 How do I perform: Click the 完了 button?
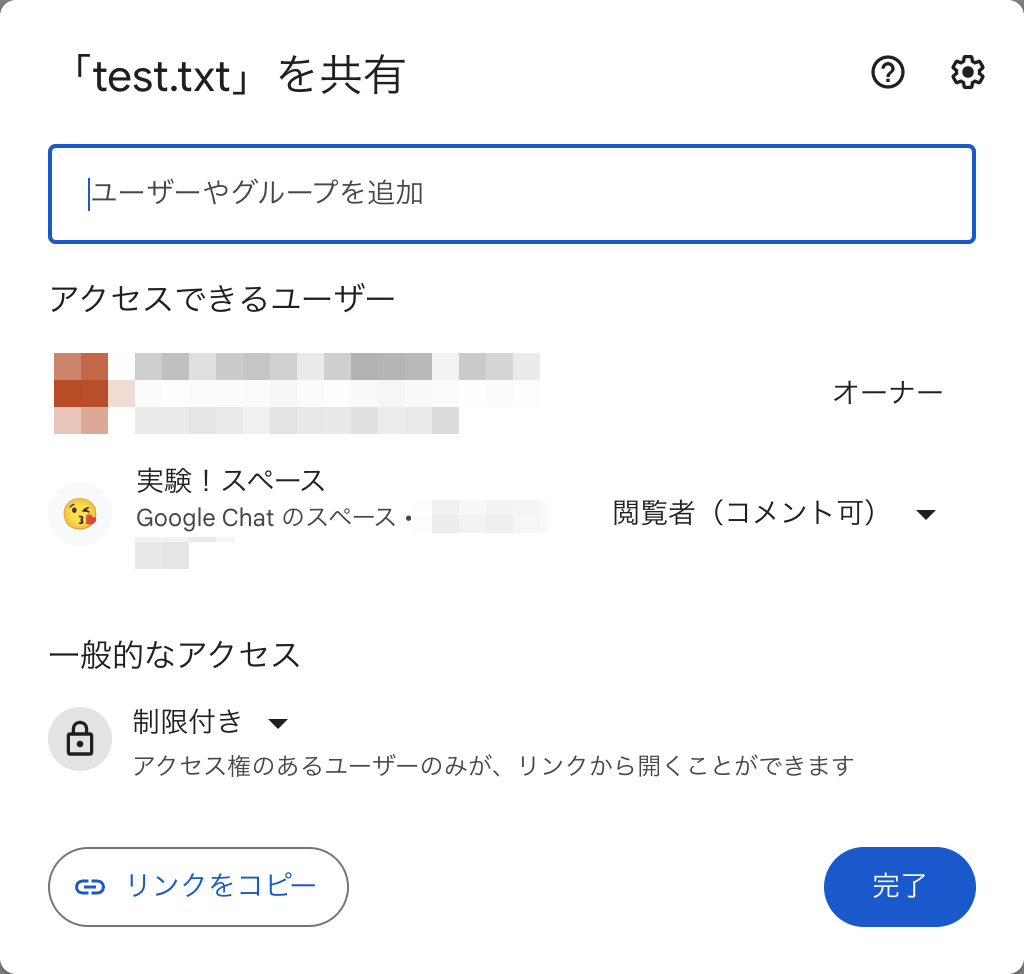pos(899,886)
